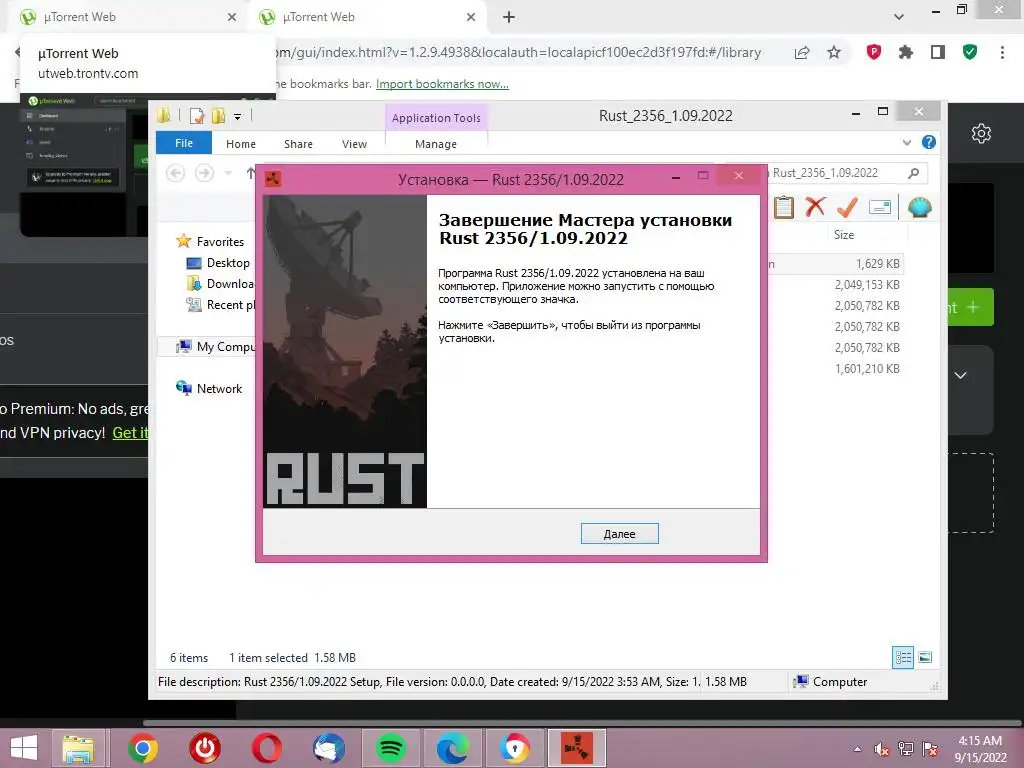Expand the Explorer ribbon with the chevron
The height and width of the screenshot is (768, 1024).
pyautogui.click(x=906, y=142)
